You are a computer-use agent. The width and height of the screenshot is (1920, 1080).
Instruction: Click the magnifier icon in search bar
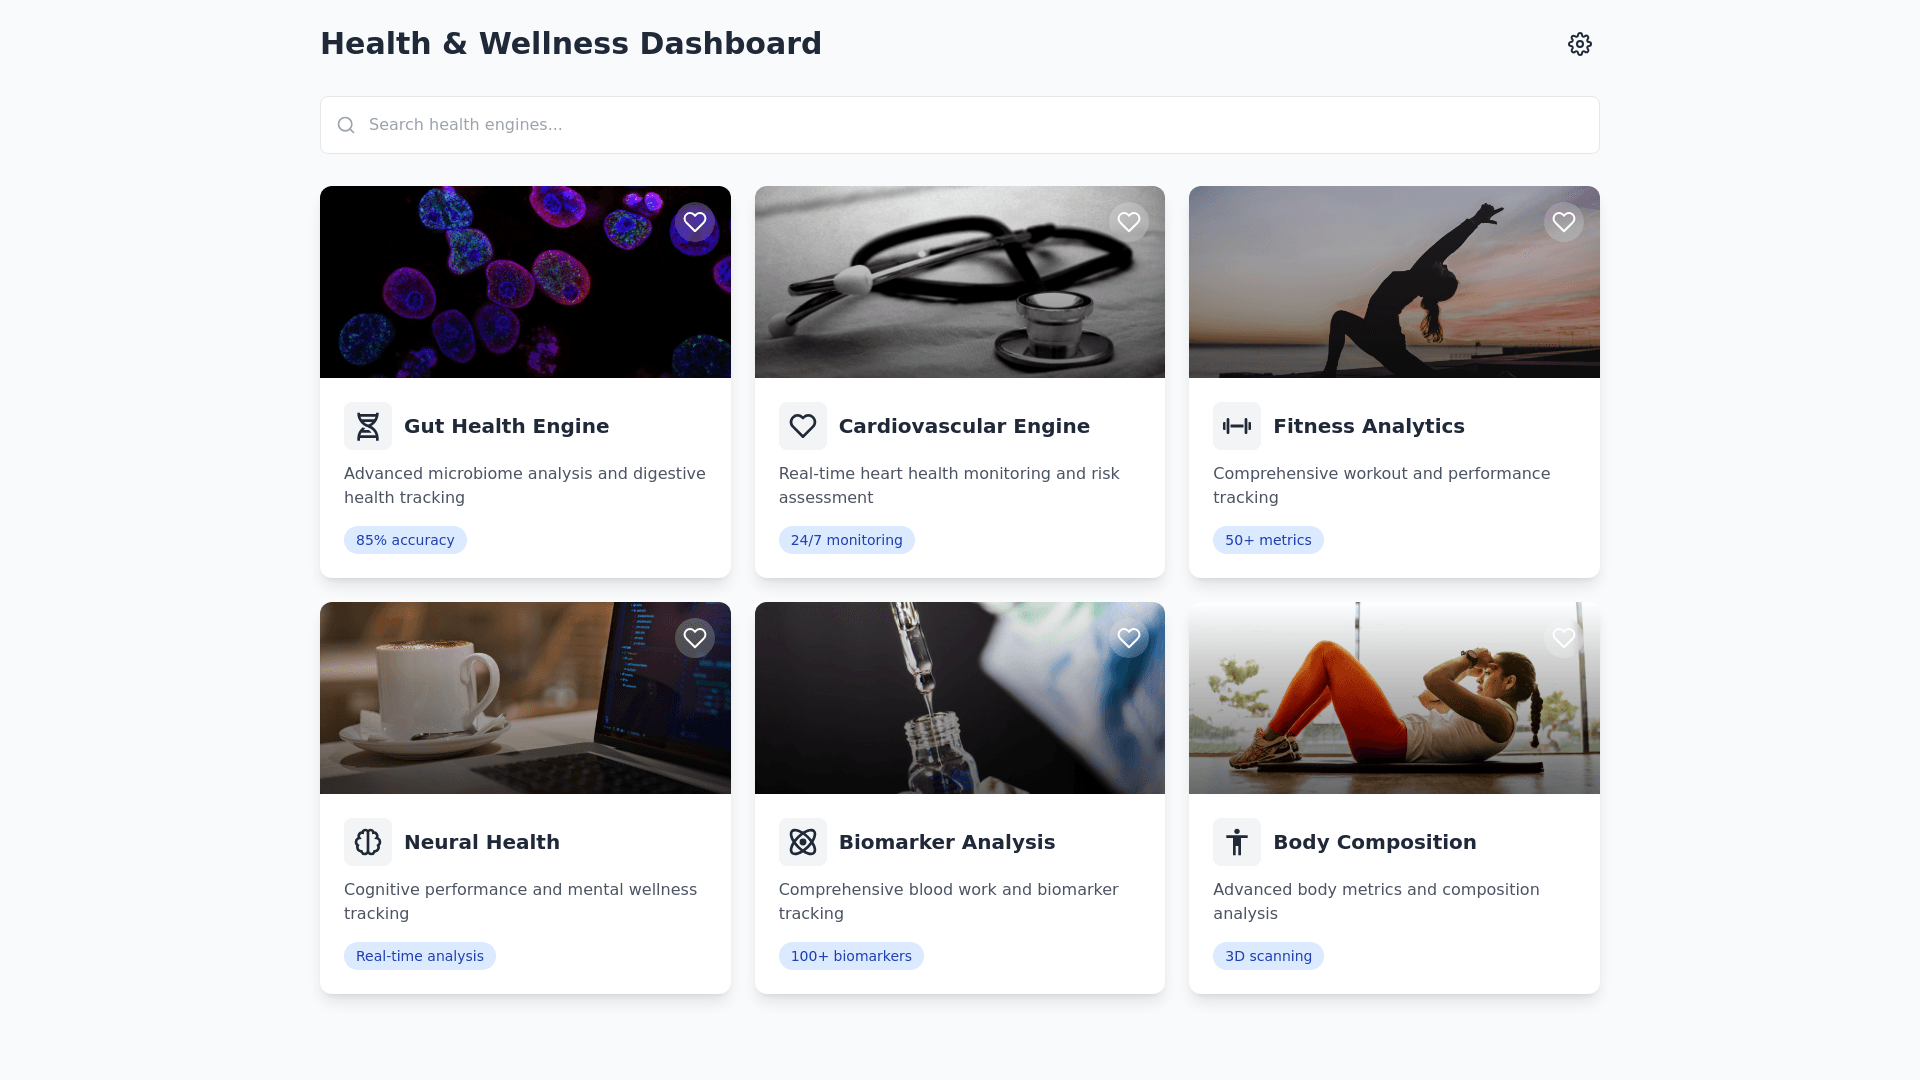tap(346, 125)
